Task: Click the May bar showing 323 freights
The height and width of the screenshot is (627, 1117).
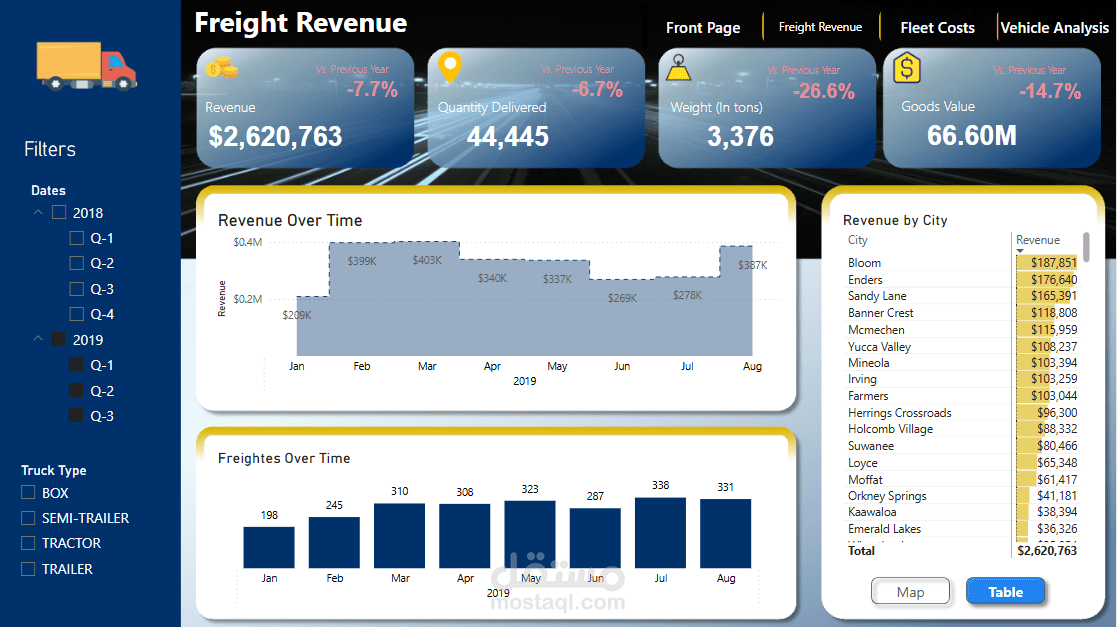Action: 530,534
